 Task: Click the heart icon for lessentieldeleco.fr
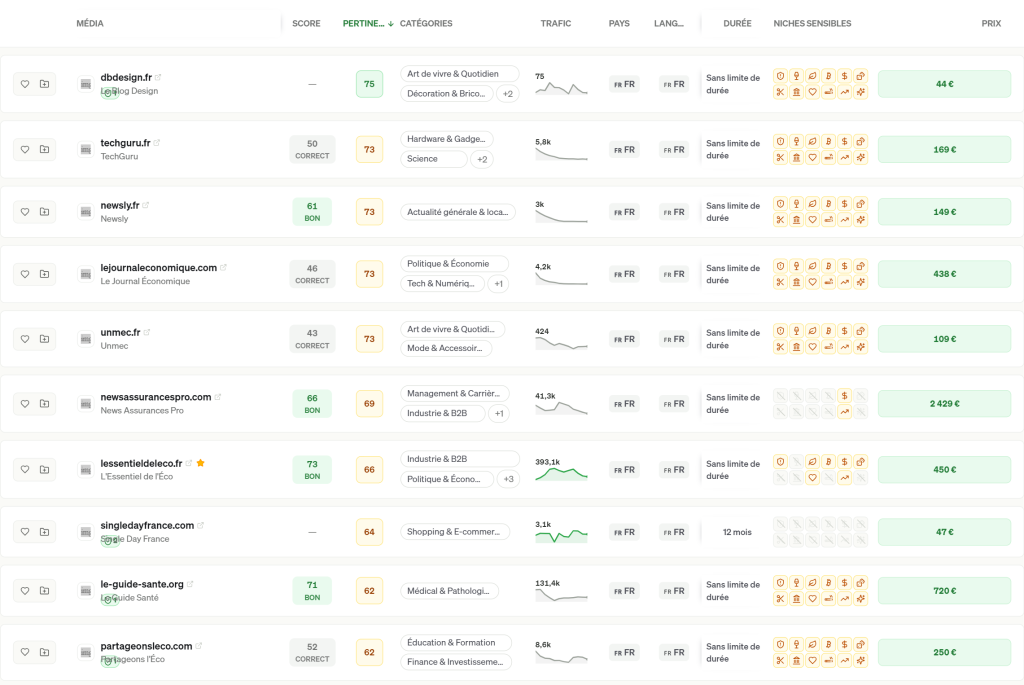[x=25, y=470]
